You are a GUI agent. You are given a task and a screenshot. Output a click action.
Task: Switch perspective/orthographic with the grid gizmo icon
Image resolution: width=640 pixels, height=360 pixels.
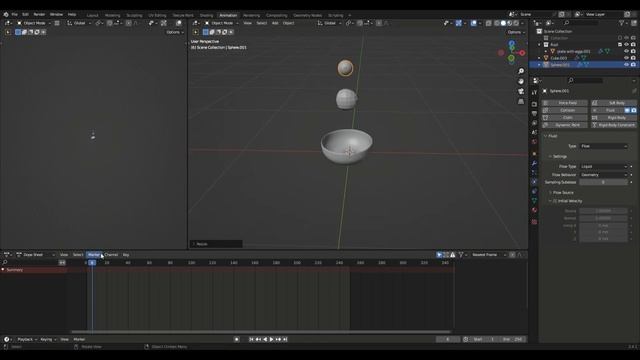[x=521, y=101]
